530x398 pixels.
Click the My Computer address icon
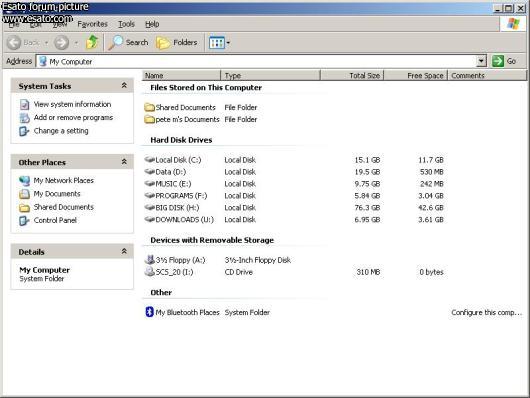(43, 61)
